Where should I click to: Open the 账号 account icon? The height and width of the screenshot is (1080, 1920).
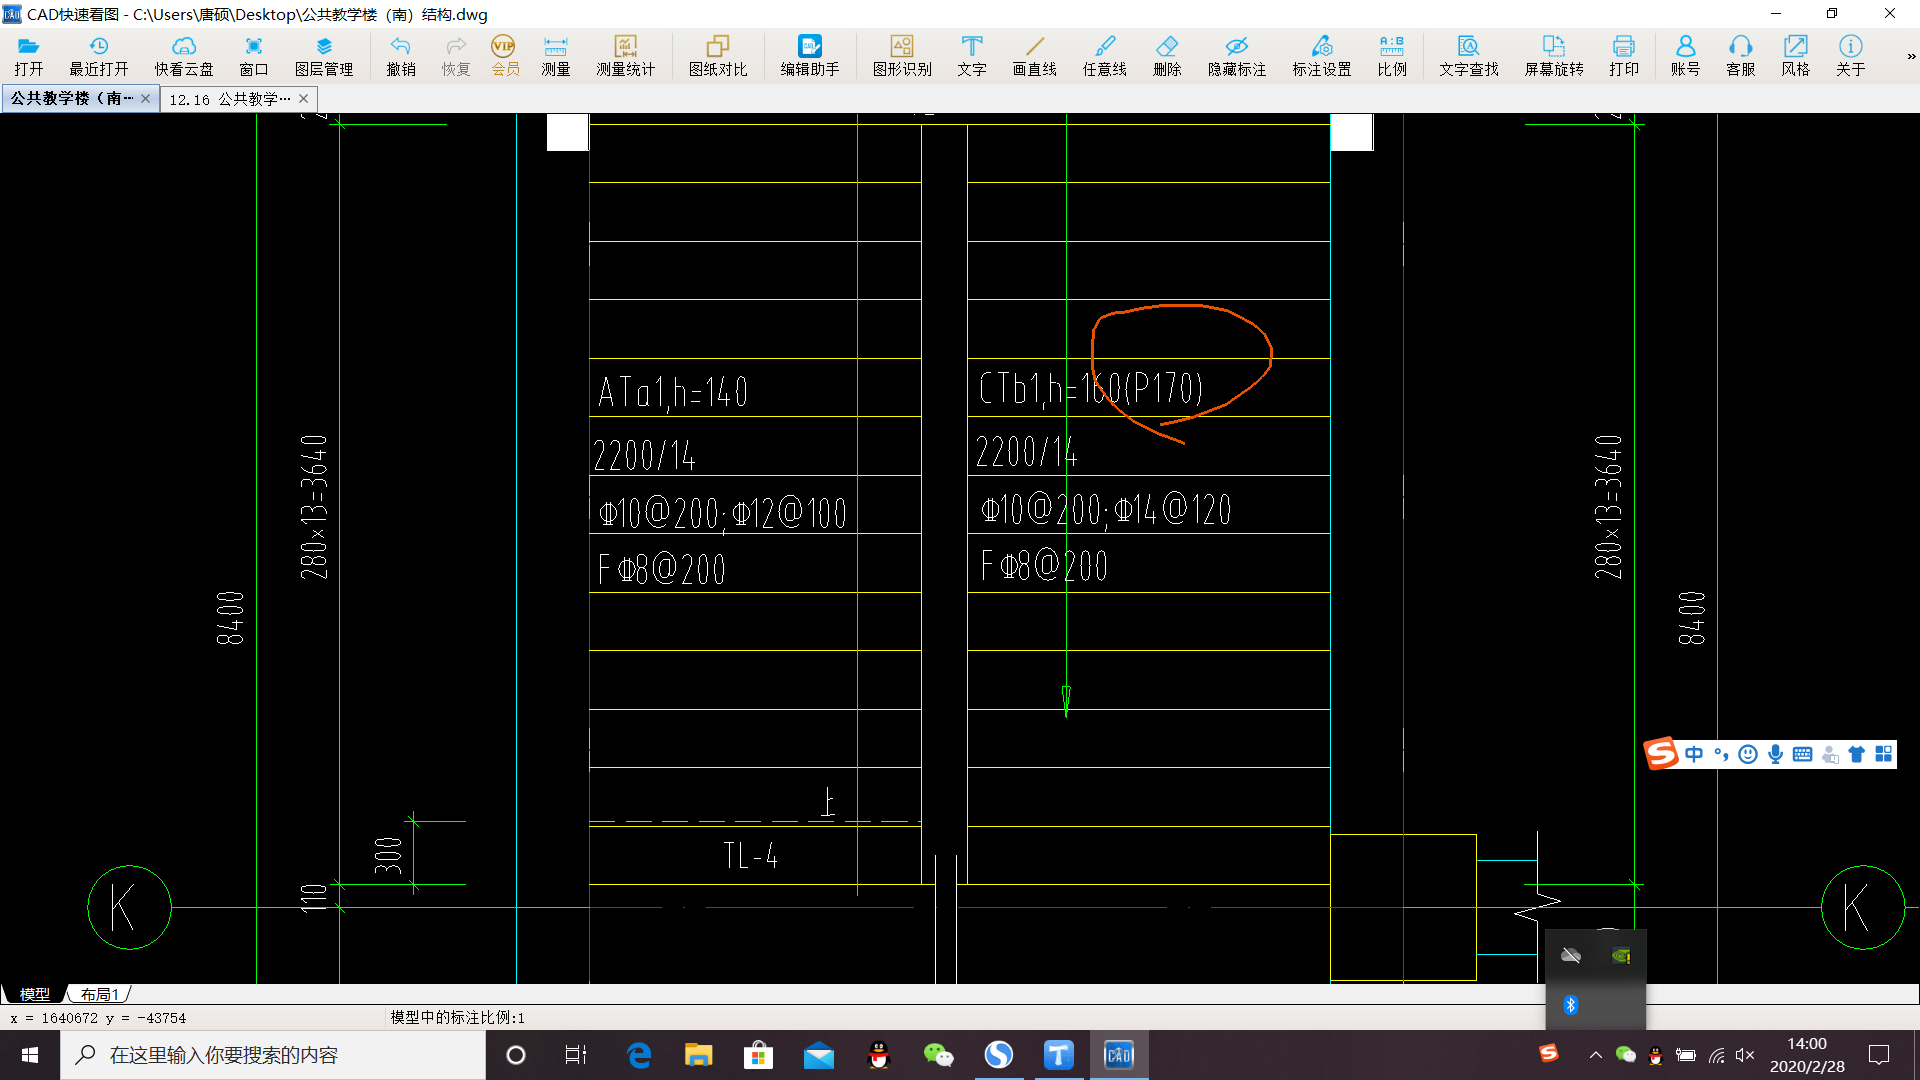point(1686,56)
